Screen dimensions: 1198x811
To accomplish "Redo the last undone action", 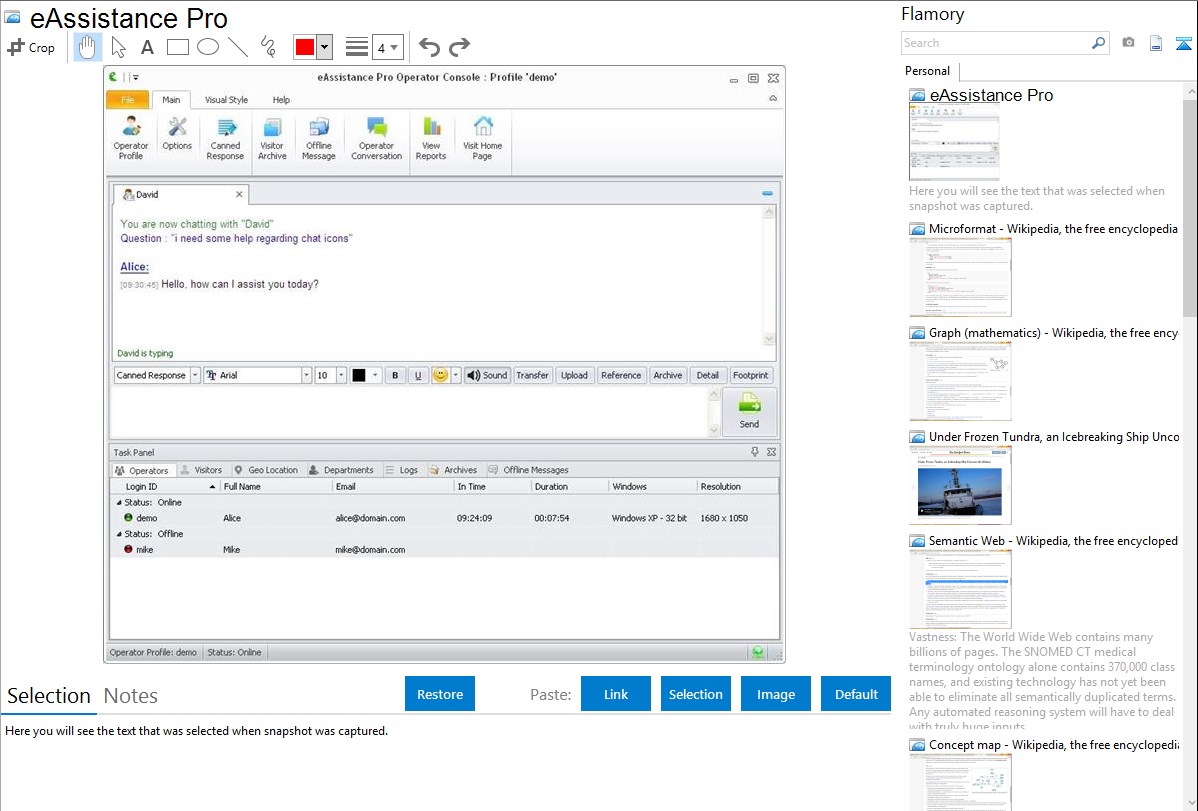I will 459,47.
